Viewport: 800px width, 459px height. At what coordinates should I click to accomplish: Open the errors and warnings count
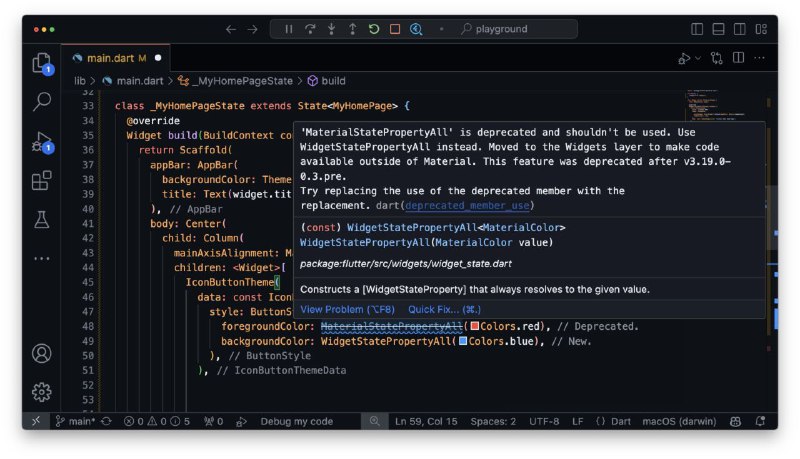pos(157,422)
